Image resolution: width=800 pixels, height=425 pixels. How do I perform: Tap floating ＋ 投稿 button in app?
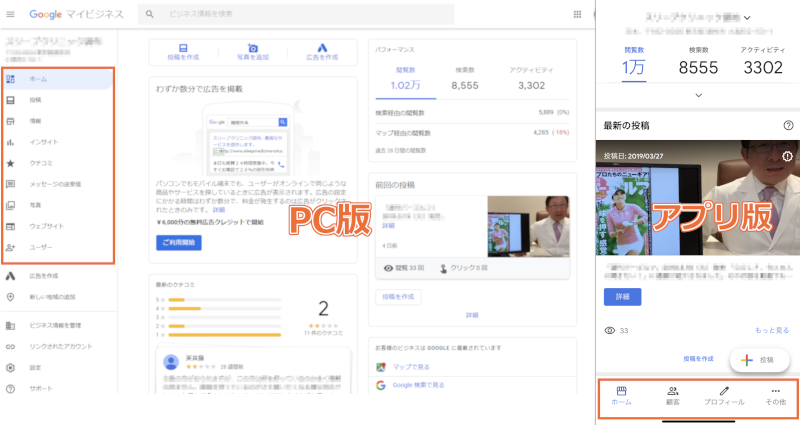point(760,360)
